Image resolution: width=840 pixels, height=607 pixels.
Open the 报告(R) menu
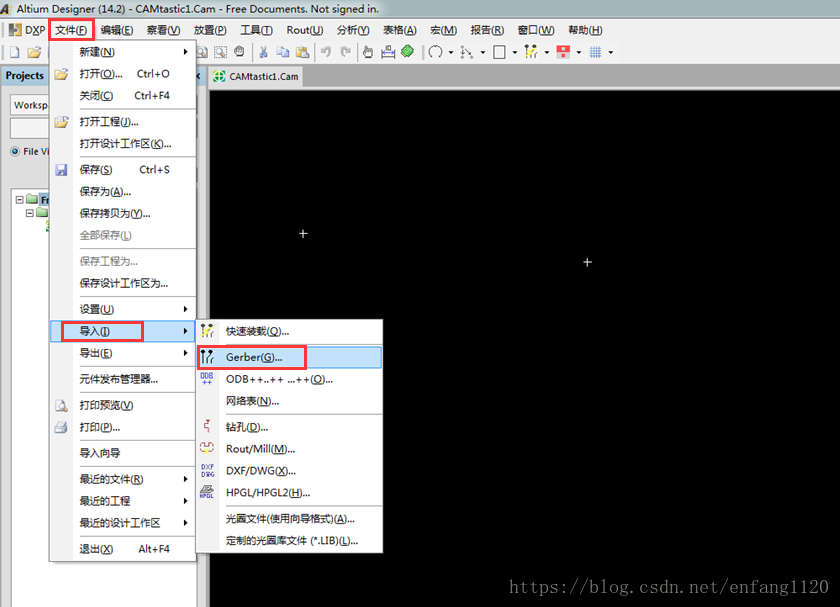click(x=487, y=30)
